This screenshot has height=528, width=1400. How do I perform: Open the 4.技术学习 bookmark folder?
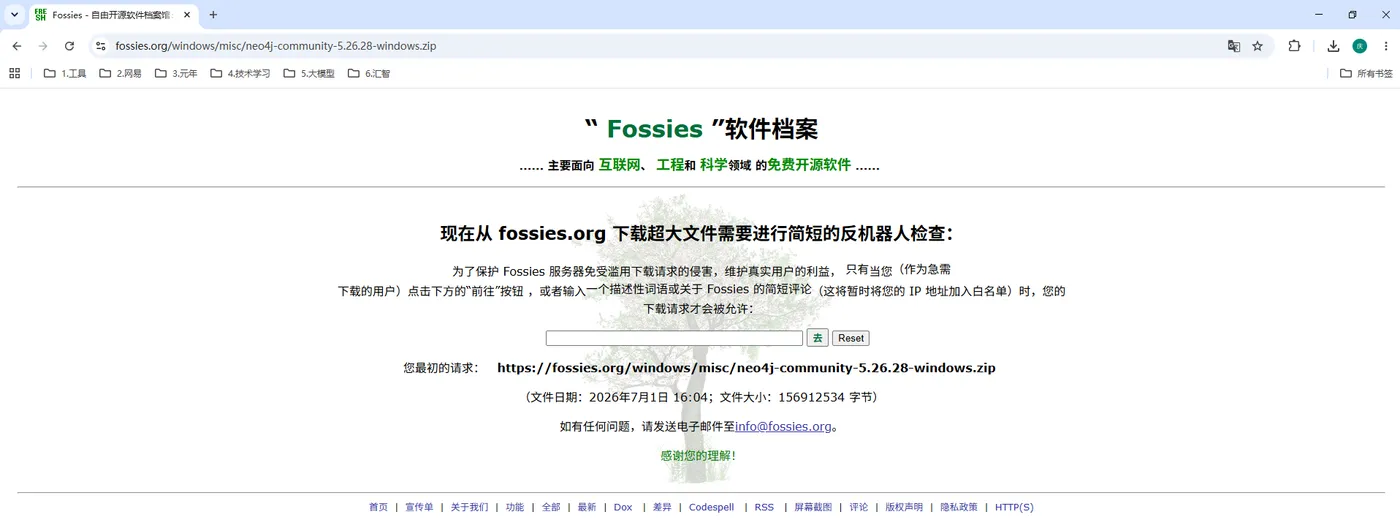(x=240, y=73)
